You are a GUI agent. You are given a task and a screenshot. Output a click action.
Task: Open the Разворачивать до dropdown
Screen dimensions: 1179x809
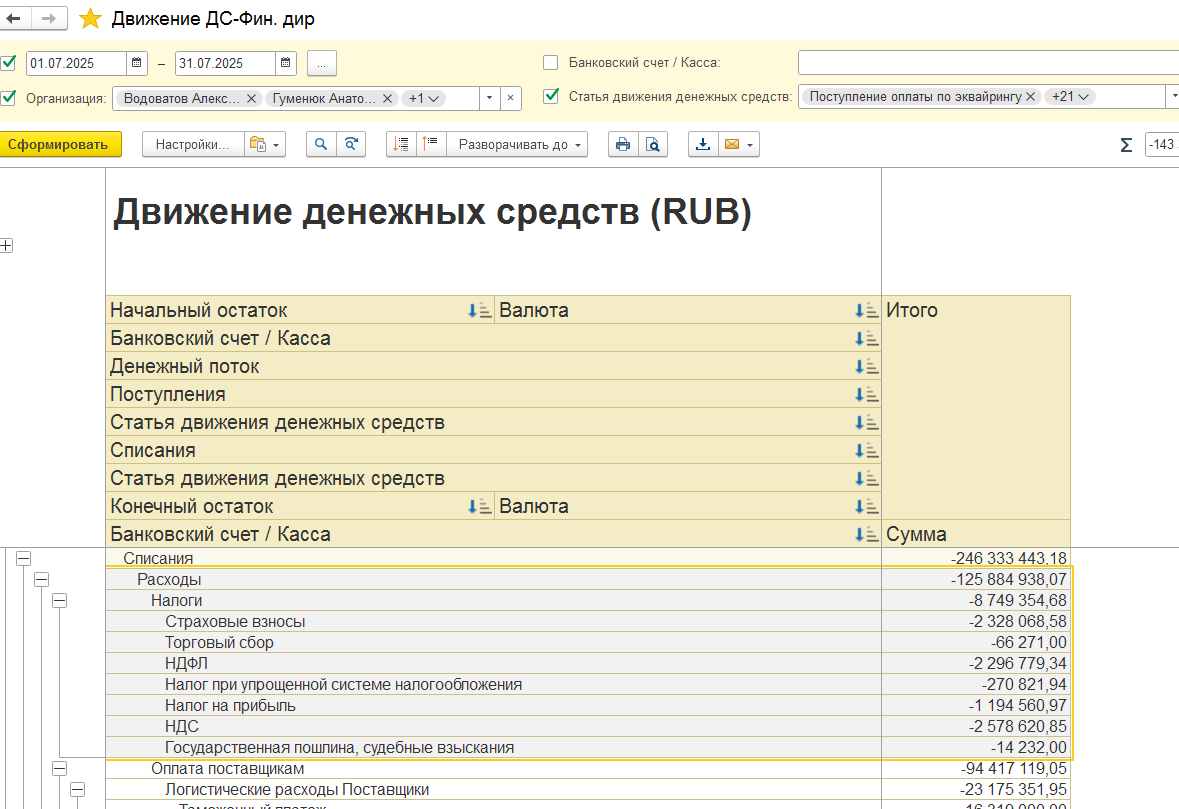(517, 144)
